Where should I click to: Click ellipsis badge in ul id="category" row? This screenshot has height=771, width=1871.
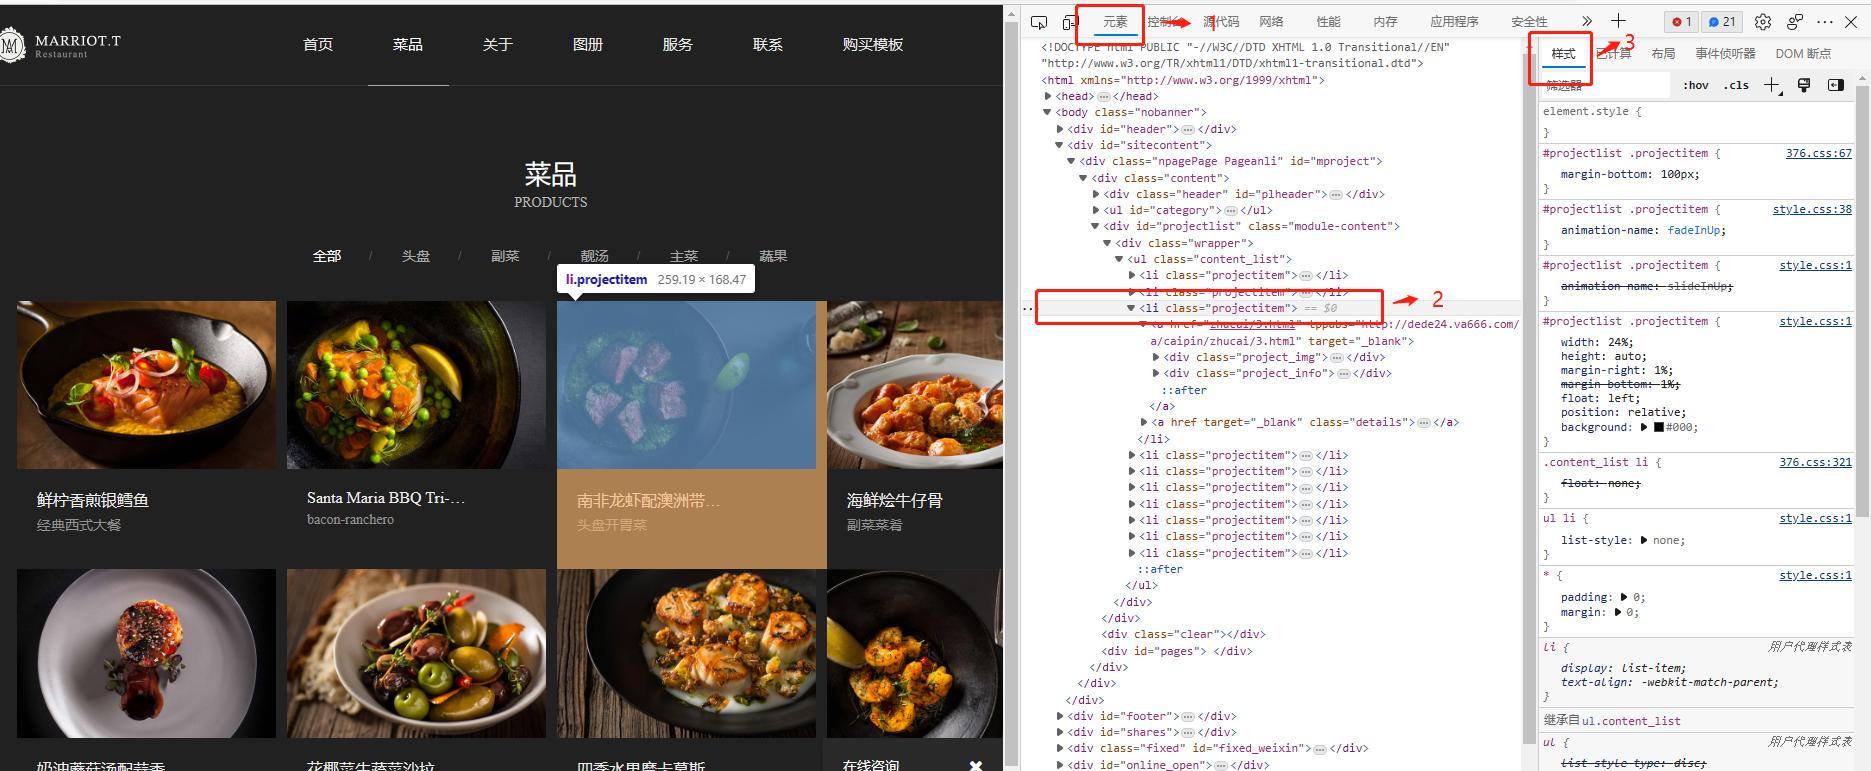(1230, 211)
